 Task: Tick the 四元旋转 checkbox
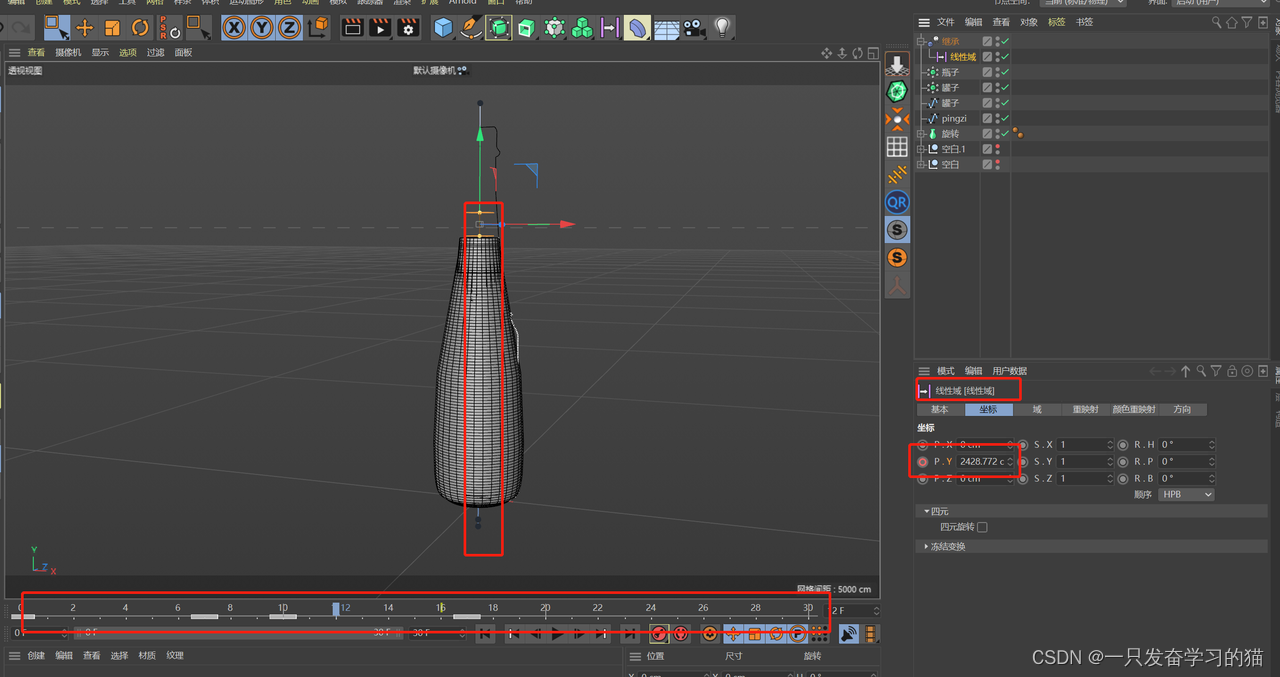pyautogui.click(x=982, y=527)
